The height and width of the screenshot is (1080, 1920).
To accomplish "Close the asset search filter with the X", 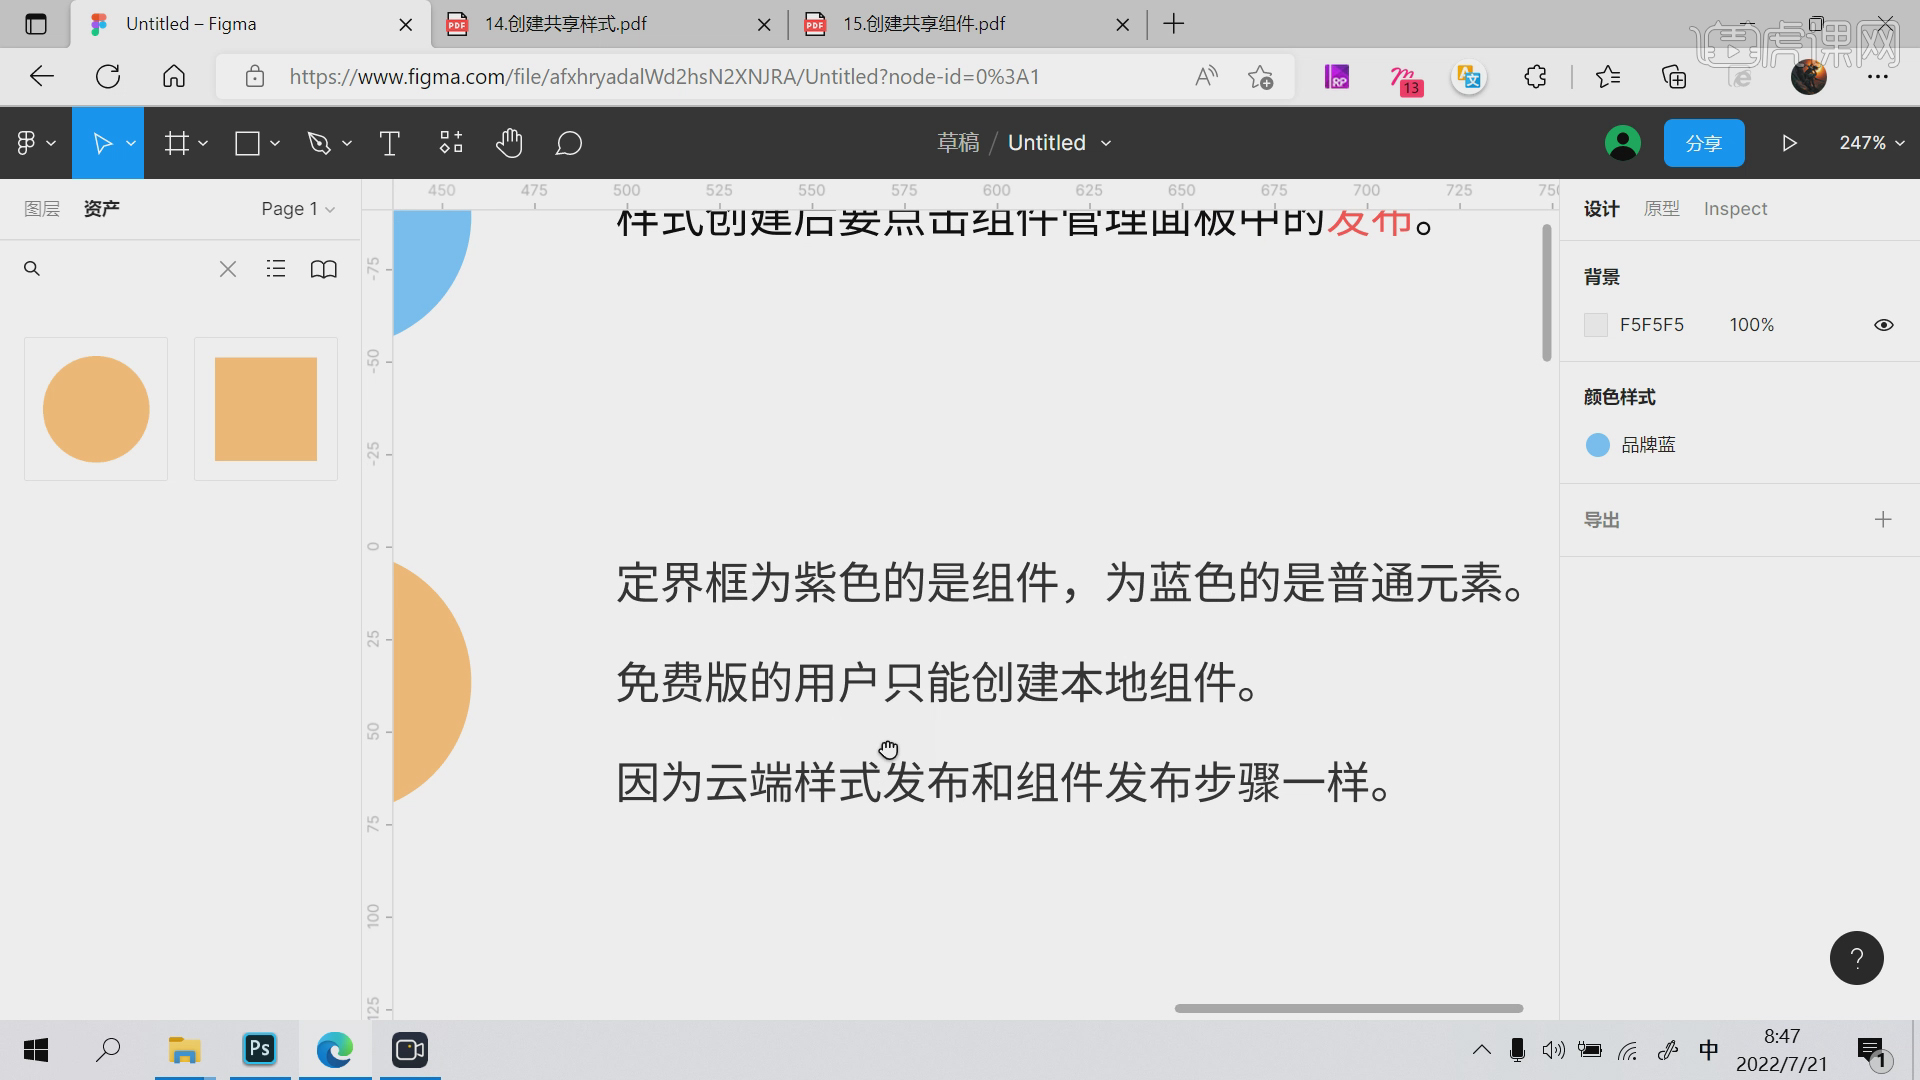I will click(227, 268).
